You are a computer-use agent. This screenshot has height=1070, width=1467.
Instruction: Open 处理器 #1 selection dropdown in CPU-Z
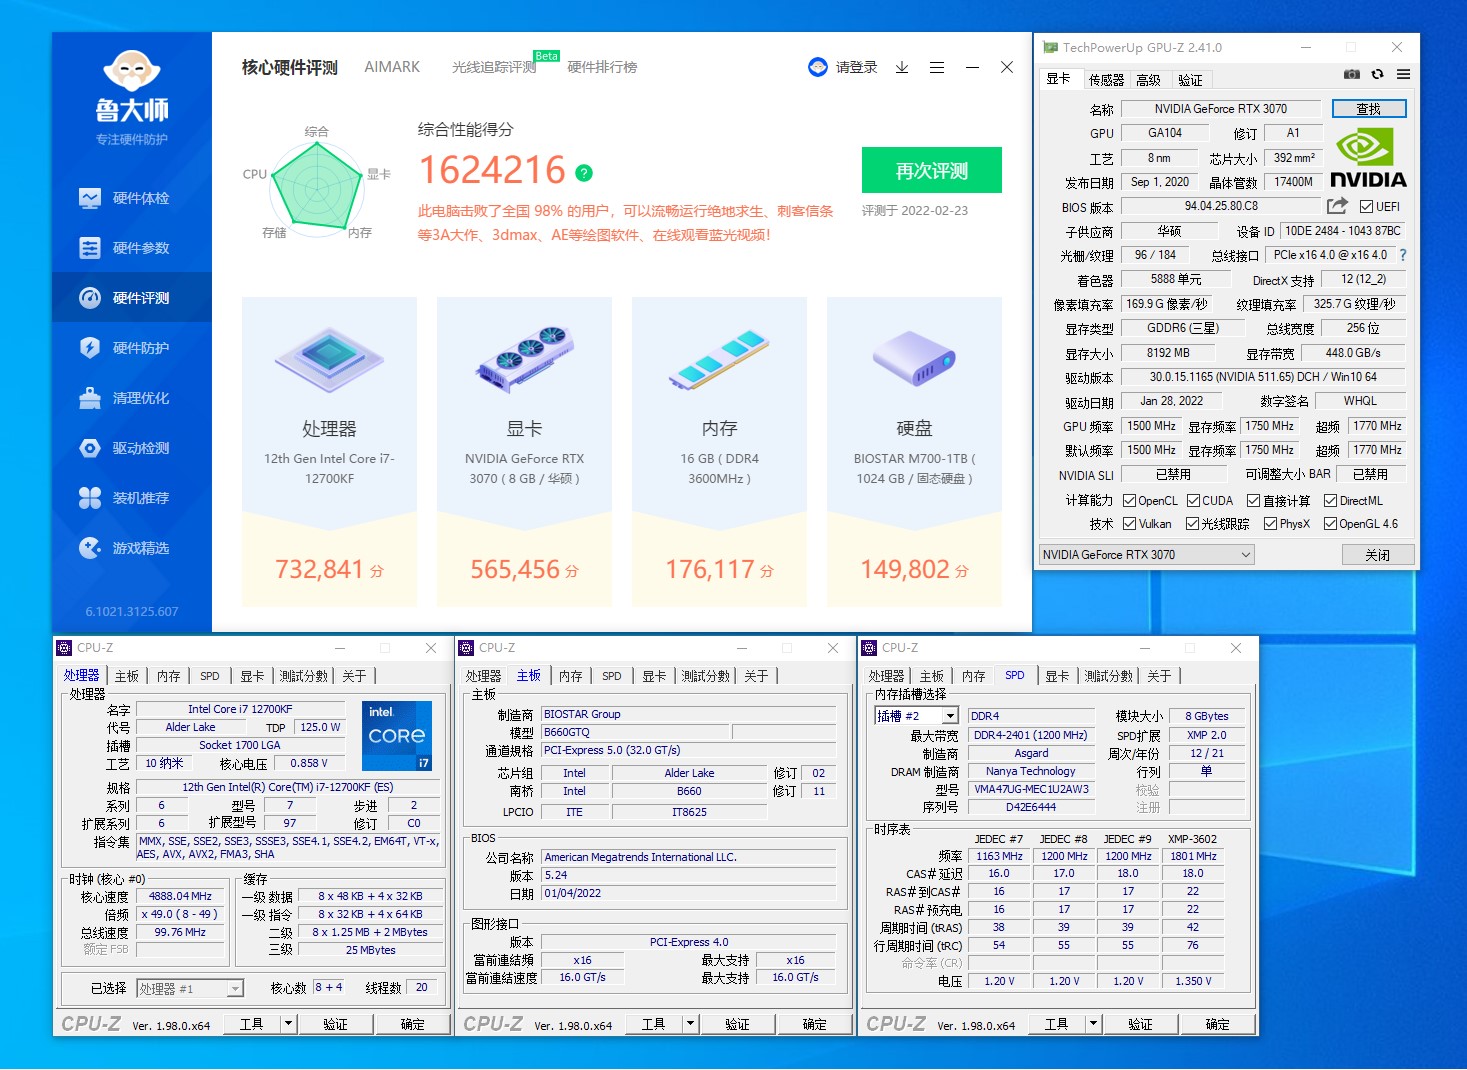tap(189, 988)
